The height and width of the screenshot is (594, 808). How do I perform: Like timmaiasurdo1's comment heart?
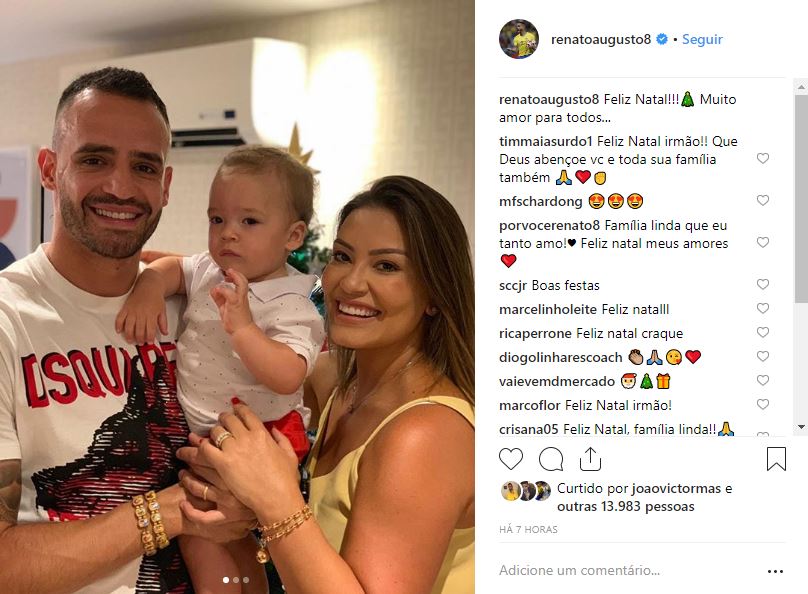tap(763, 158)
